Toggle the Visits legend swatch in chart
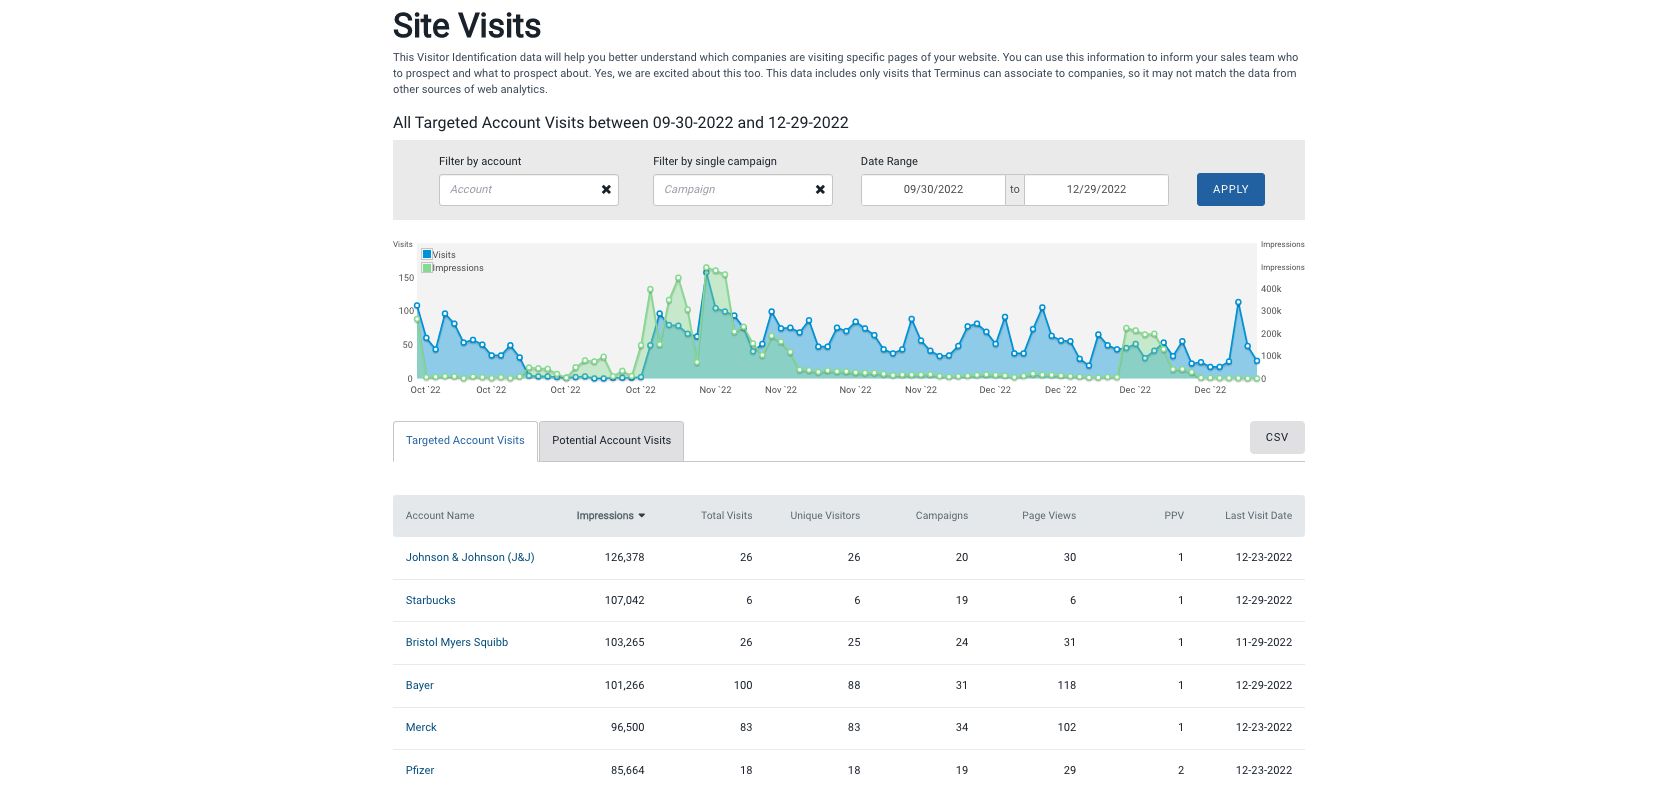This screenshot has width=1675, height=785. [427, 254]
